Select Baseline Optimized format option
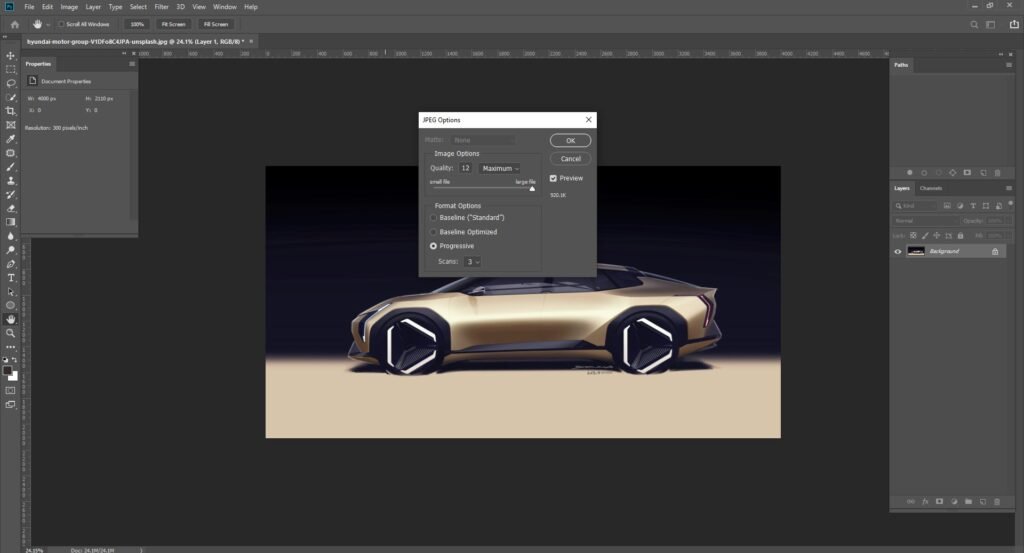1024x553 pixels. tap(433, 232)
